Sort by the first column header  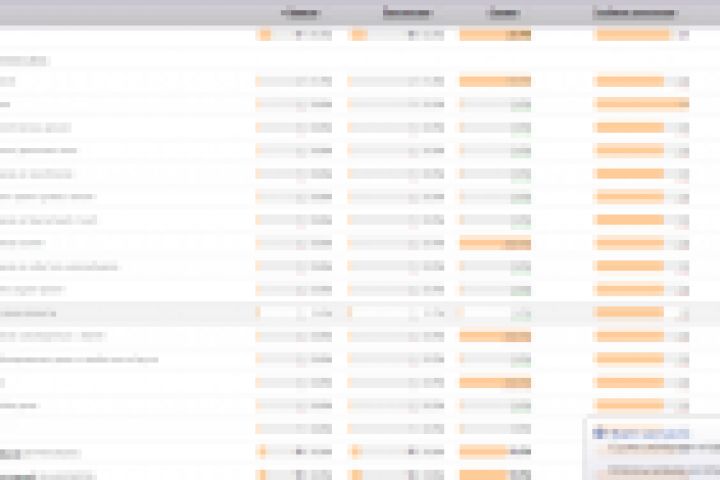coord(300,12)
